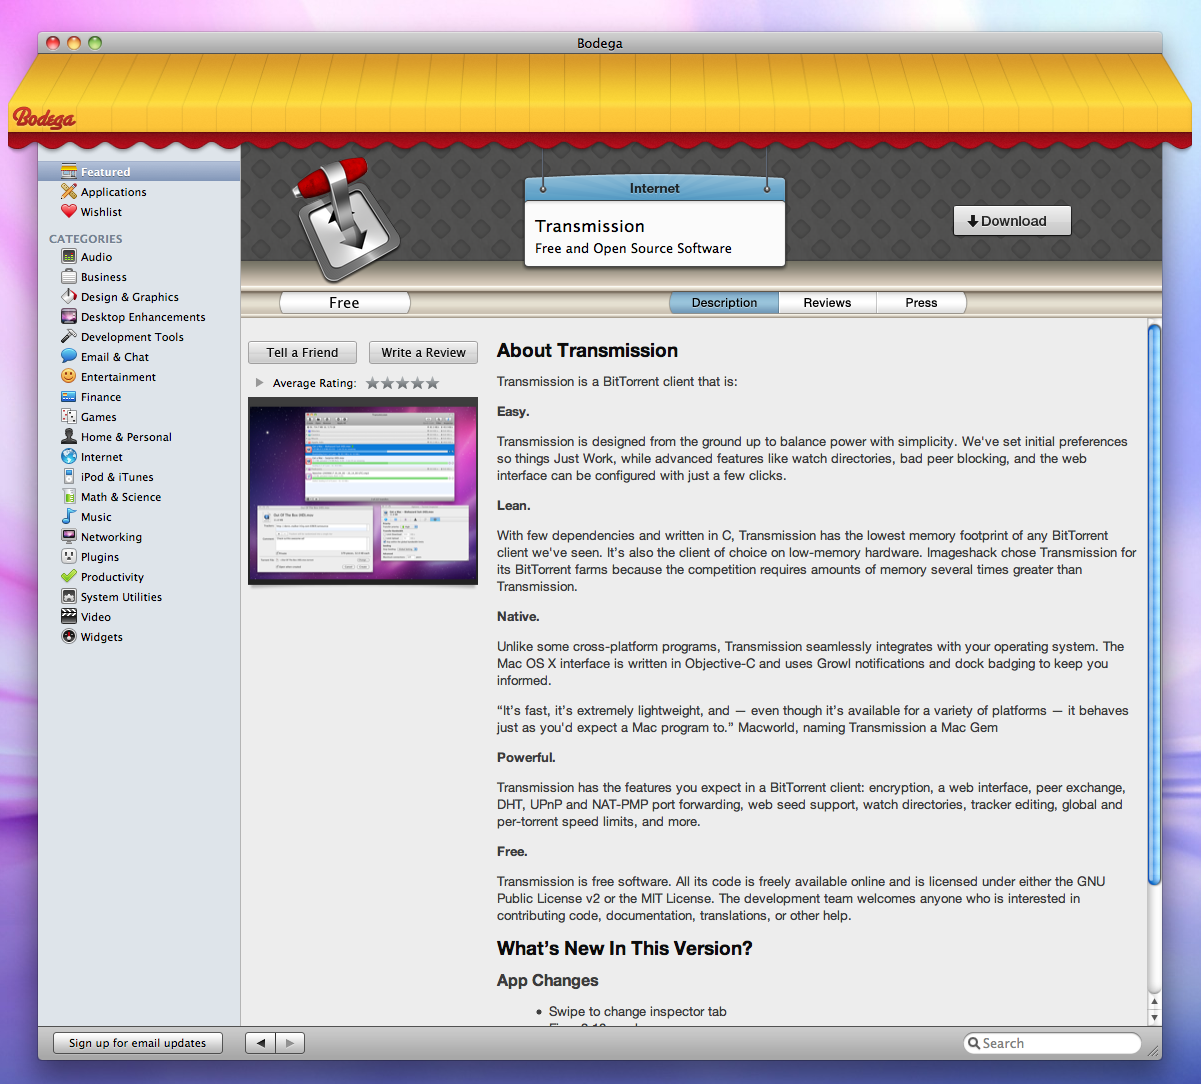
Task: Click the Featured sidebar icon
Action: coord(69,172)
